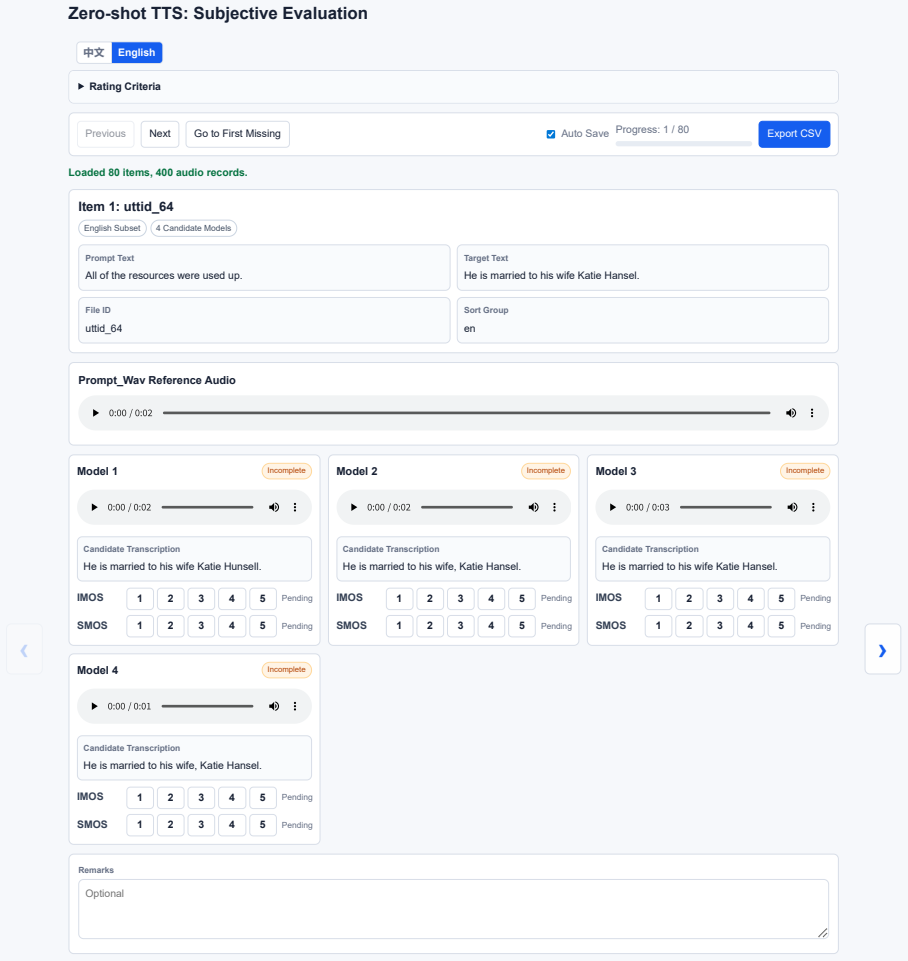Jump to the first missing item
908x961 pixels.
point(238,134)
